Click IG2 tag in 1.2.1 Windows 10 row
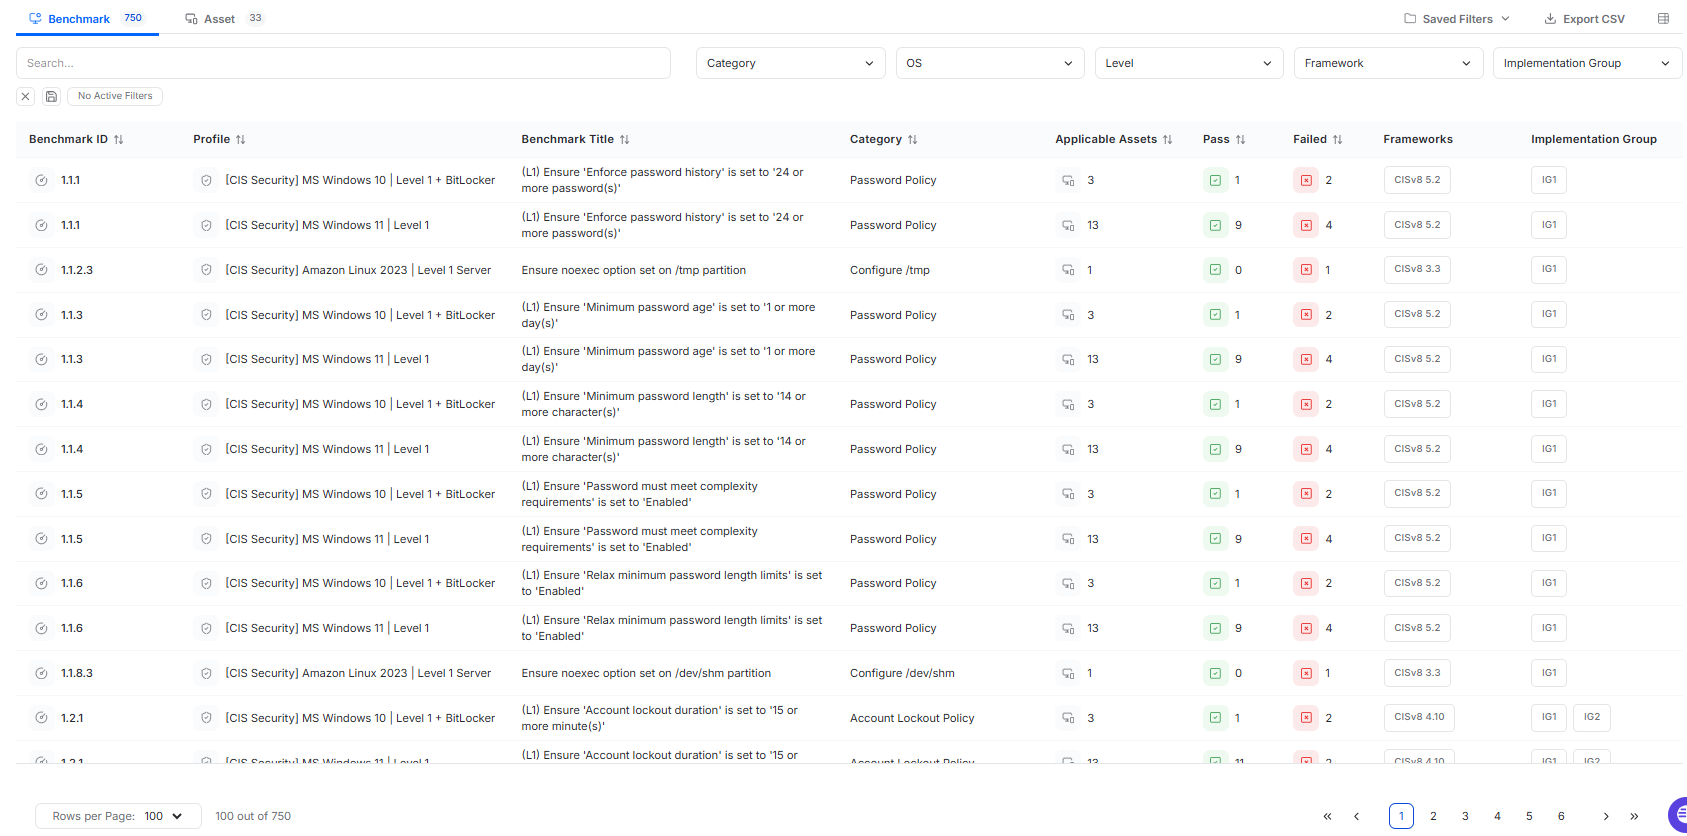Screen dimensions: 1687x836 [x=1592, y=717]
